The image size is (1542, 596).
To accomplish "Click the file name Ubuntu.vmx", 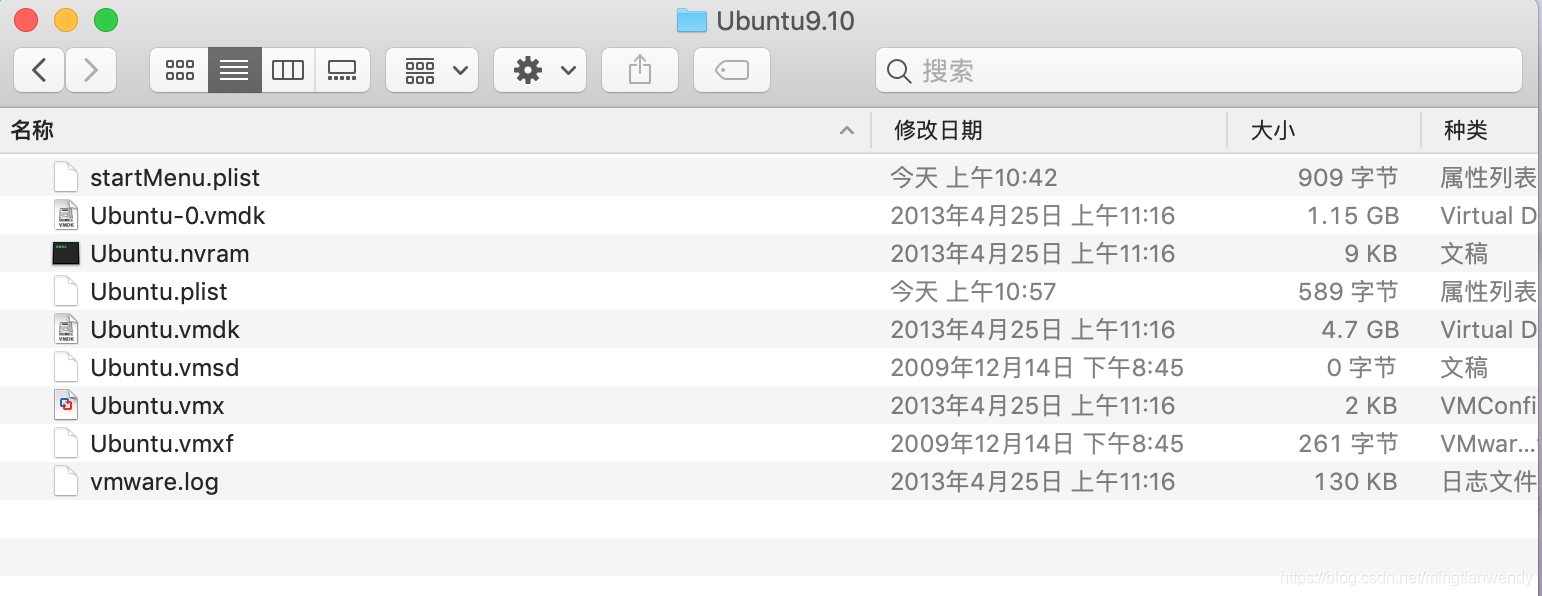I will [x=157, y=406].
